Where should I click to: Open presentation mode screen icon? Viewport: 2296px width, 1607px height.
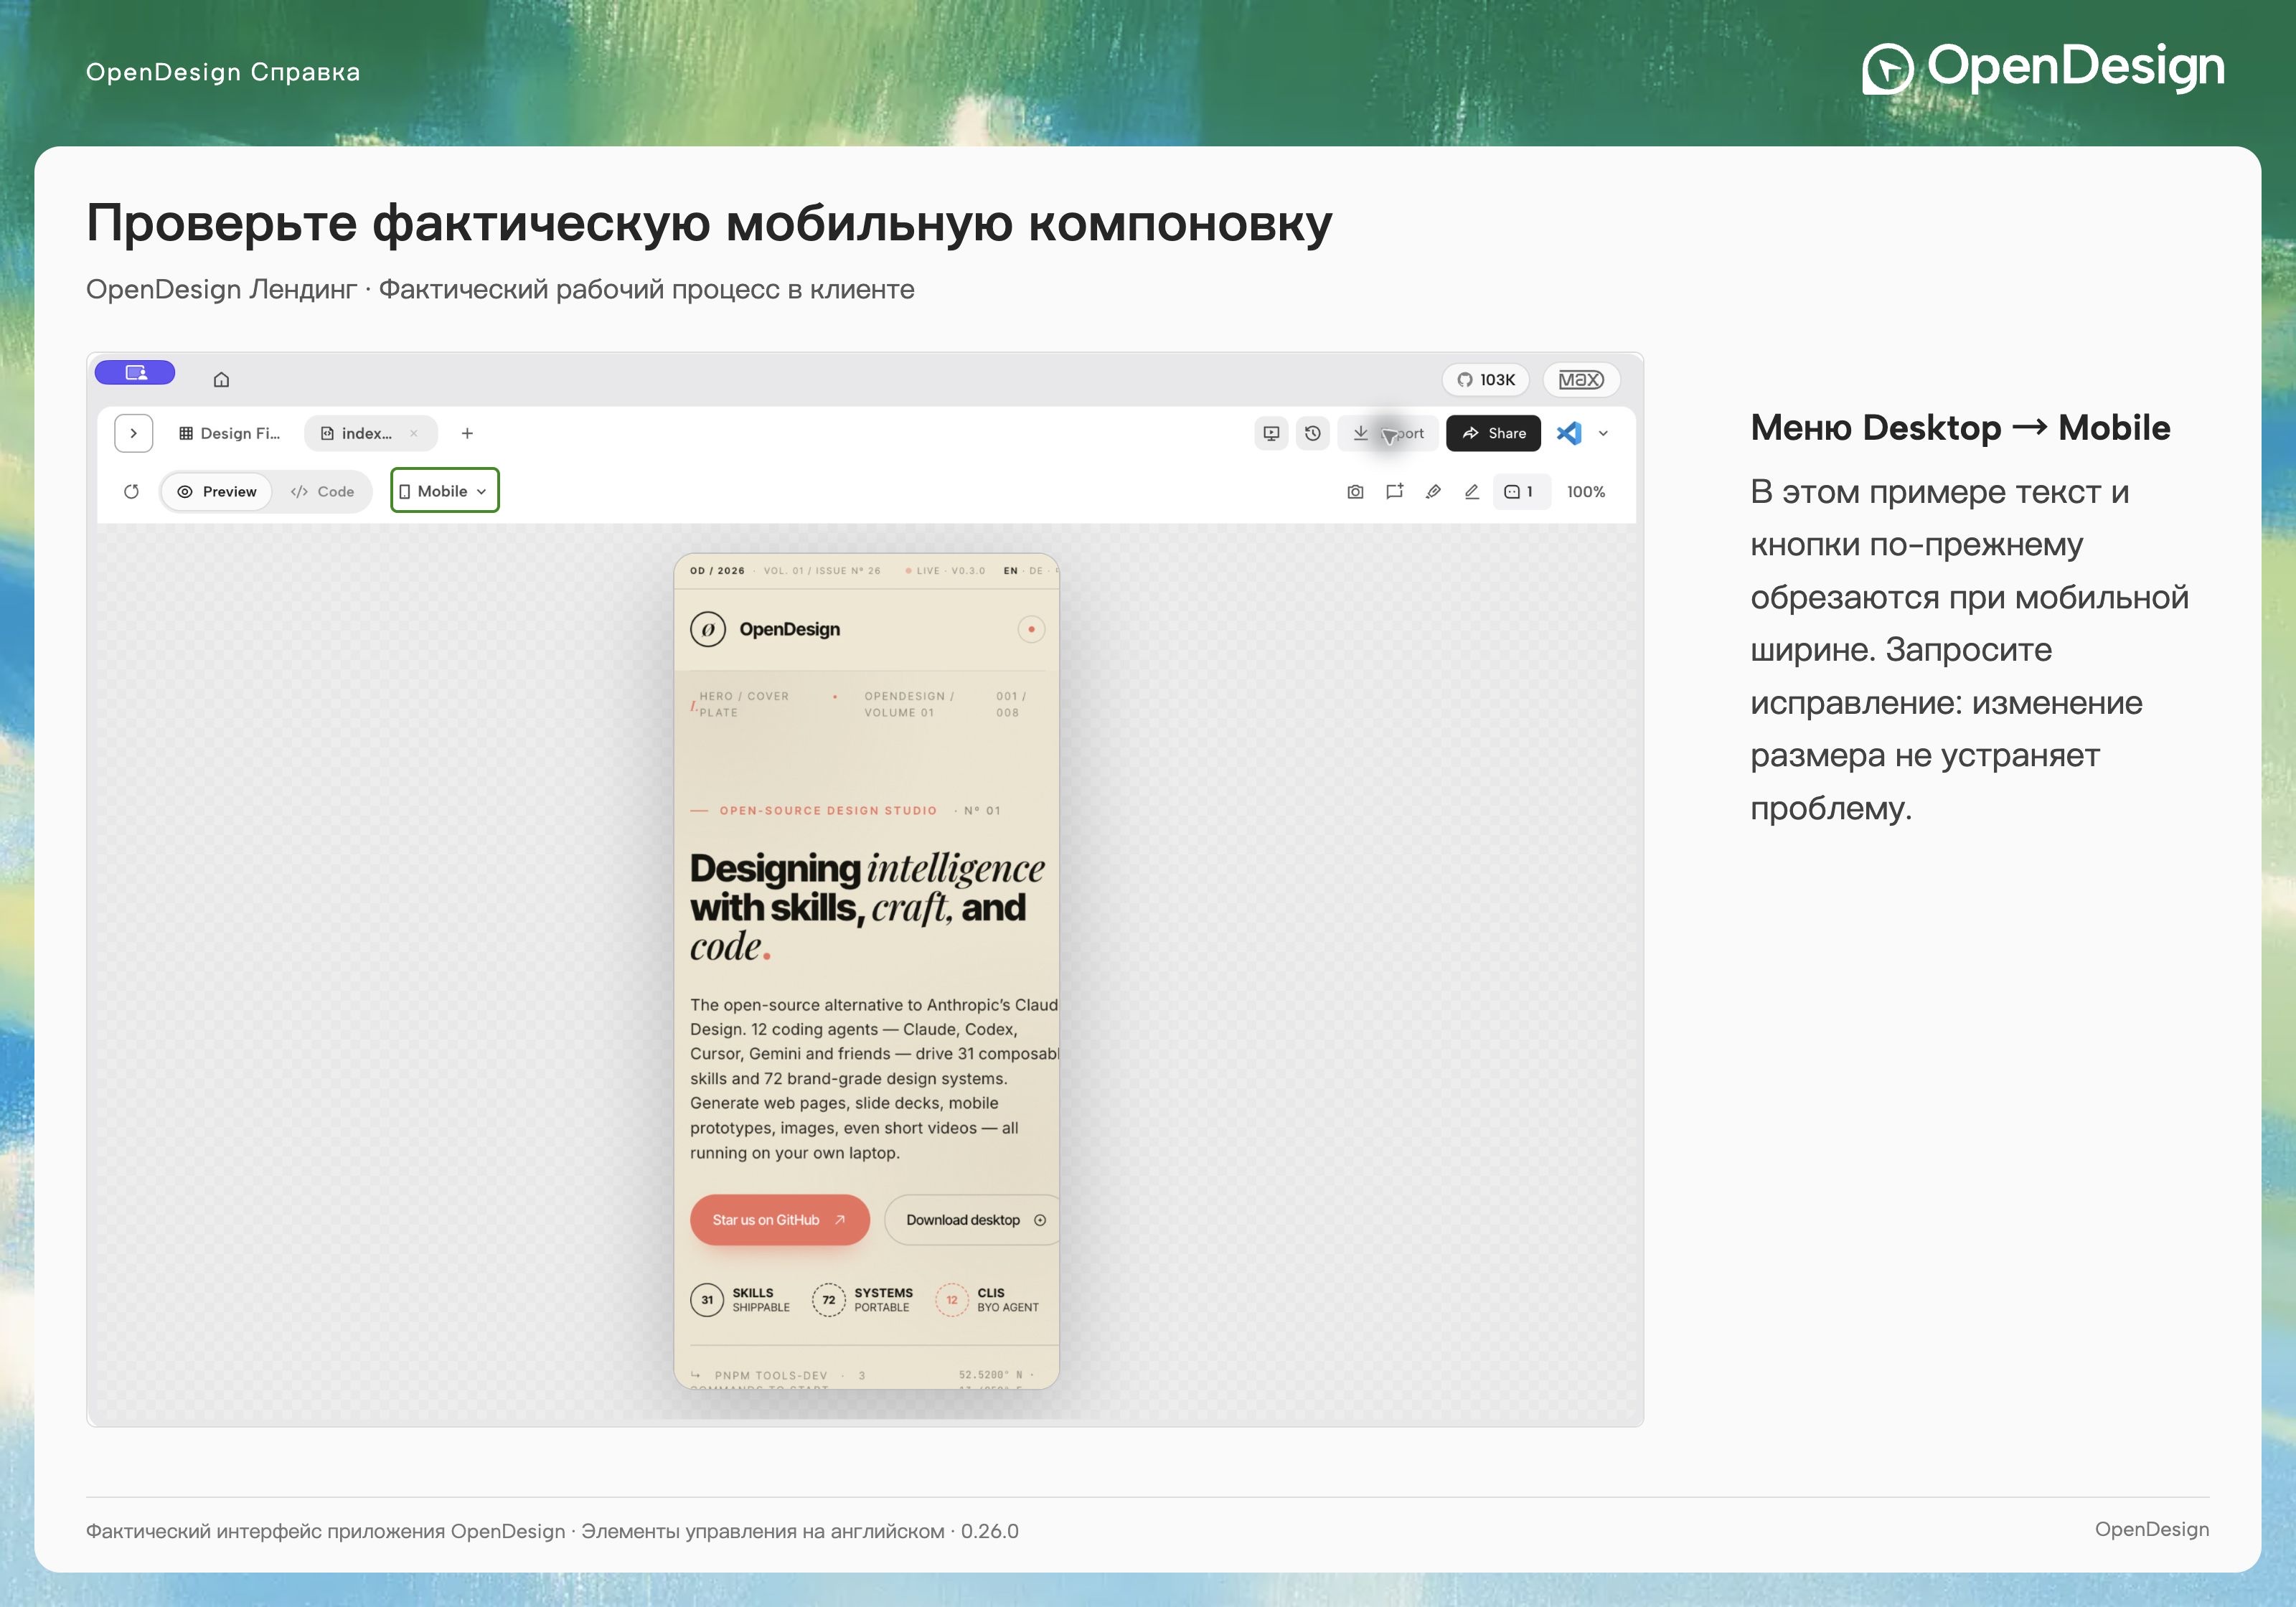[1271, 433]
